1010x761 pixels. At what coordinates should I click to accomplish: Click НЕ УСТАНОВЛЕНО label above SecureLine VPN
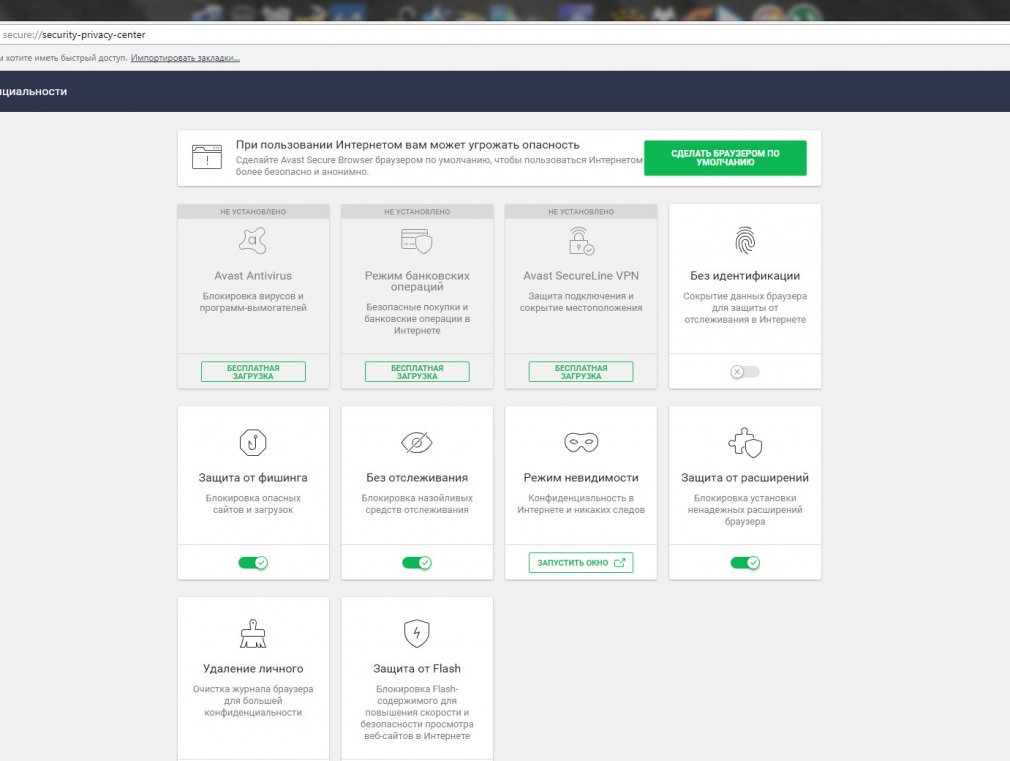point(581,211)
